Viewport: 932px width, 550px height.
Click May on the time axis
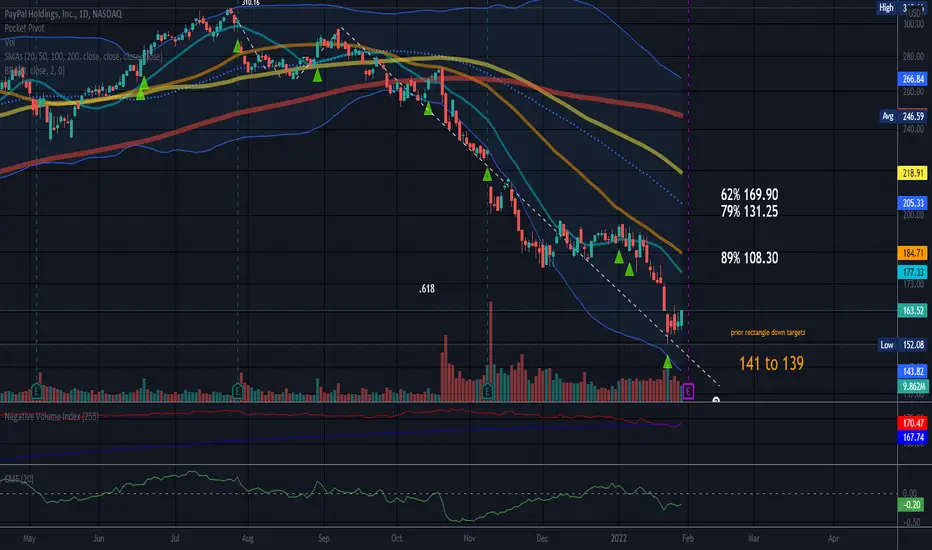[29, 538]
